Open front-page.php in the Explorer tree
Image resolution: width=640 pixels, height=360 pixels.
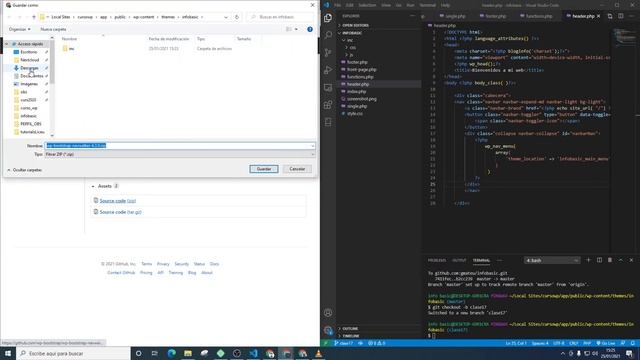click(361, 69)
